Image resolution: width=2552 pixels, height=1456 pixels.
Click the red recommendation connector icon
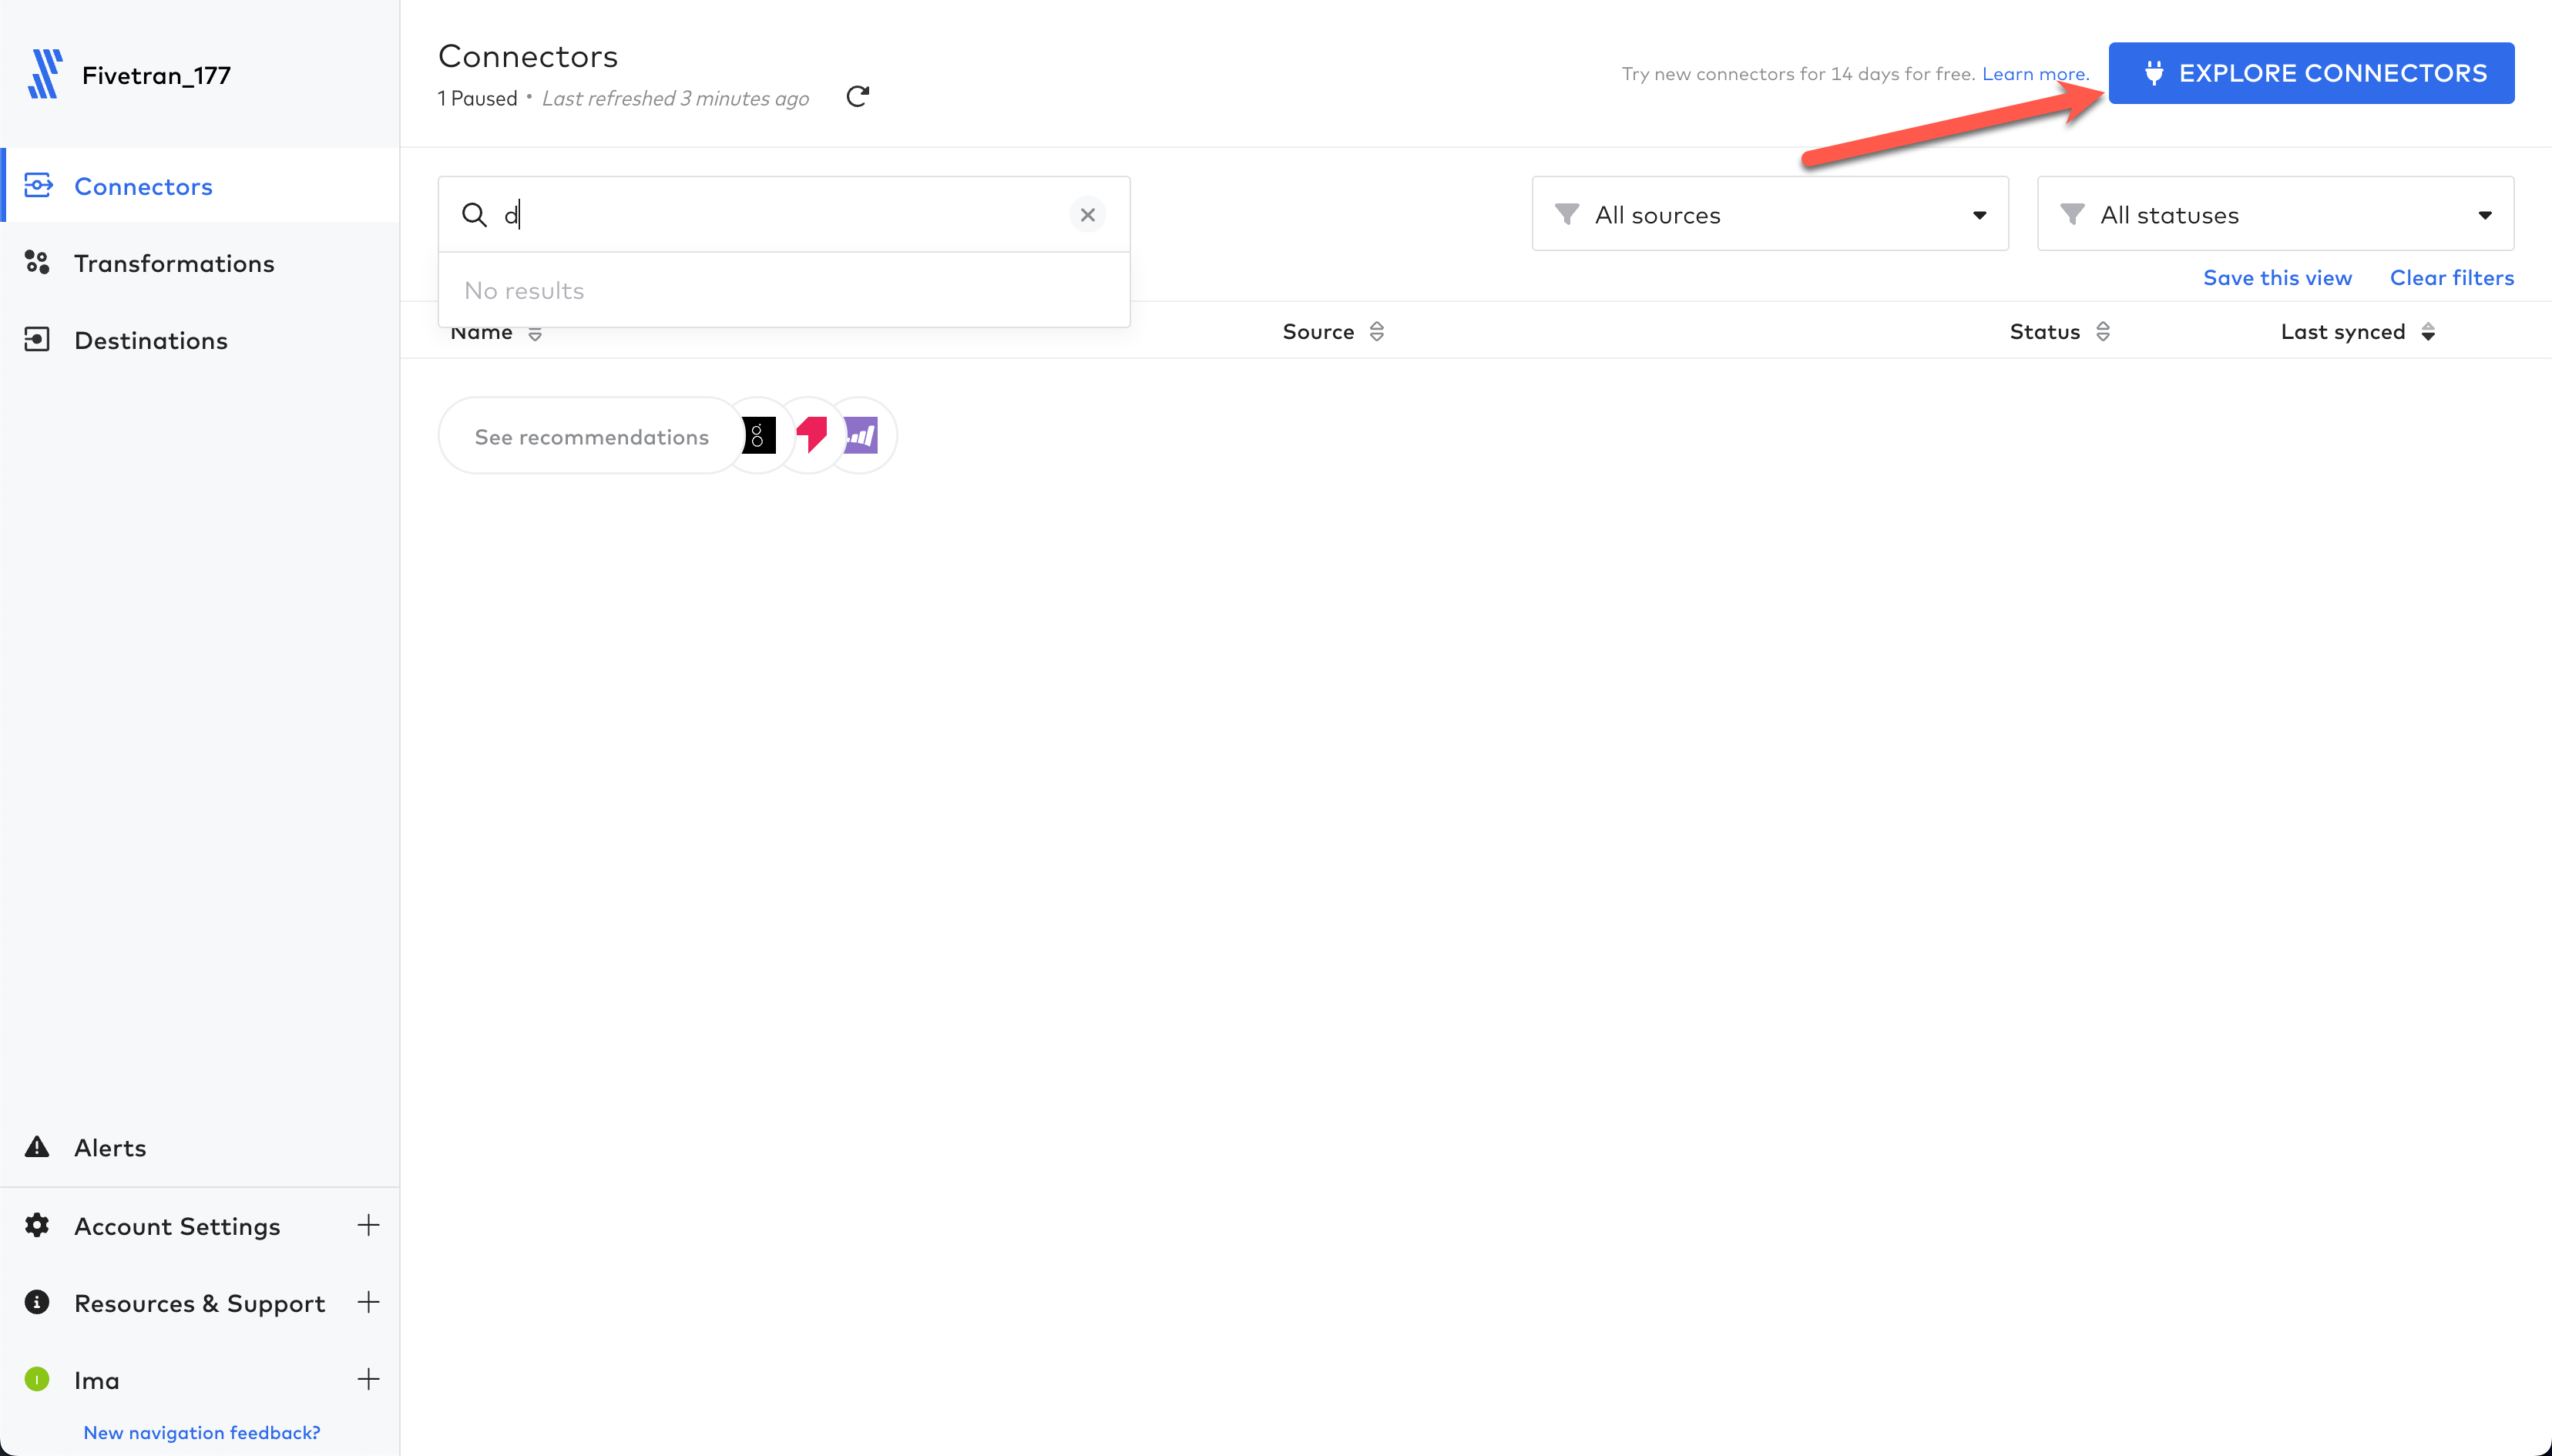click(x=811, y=436)
